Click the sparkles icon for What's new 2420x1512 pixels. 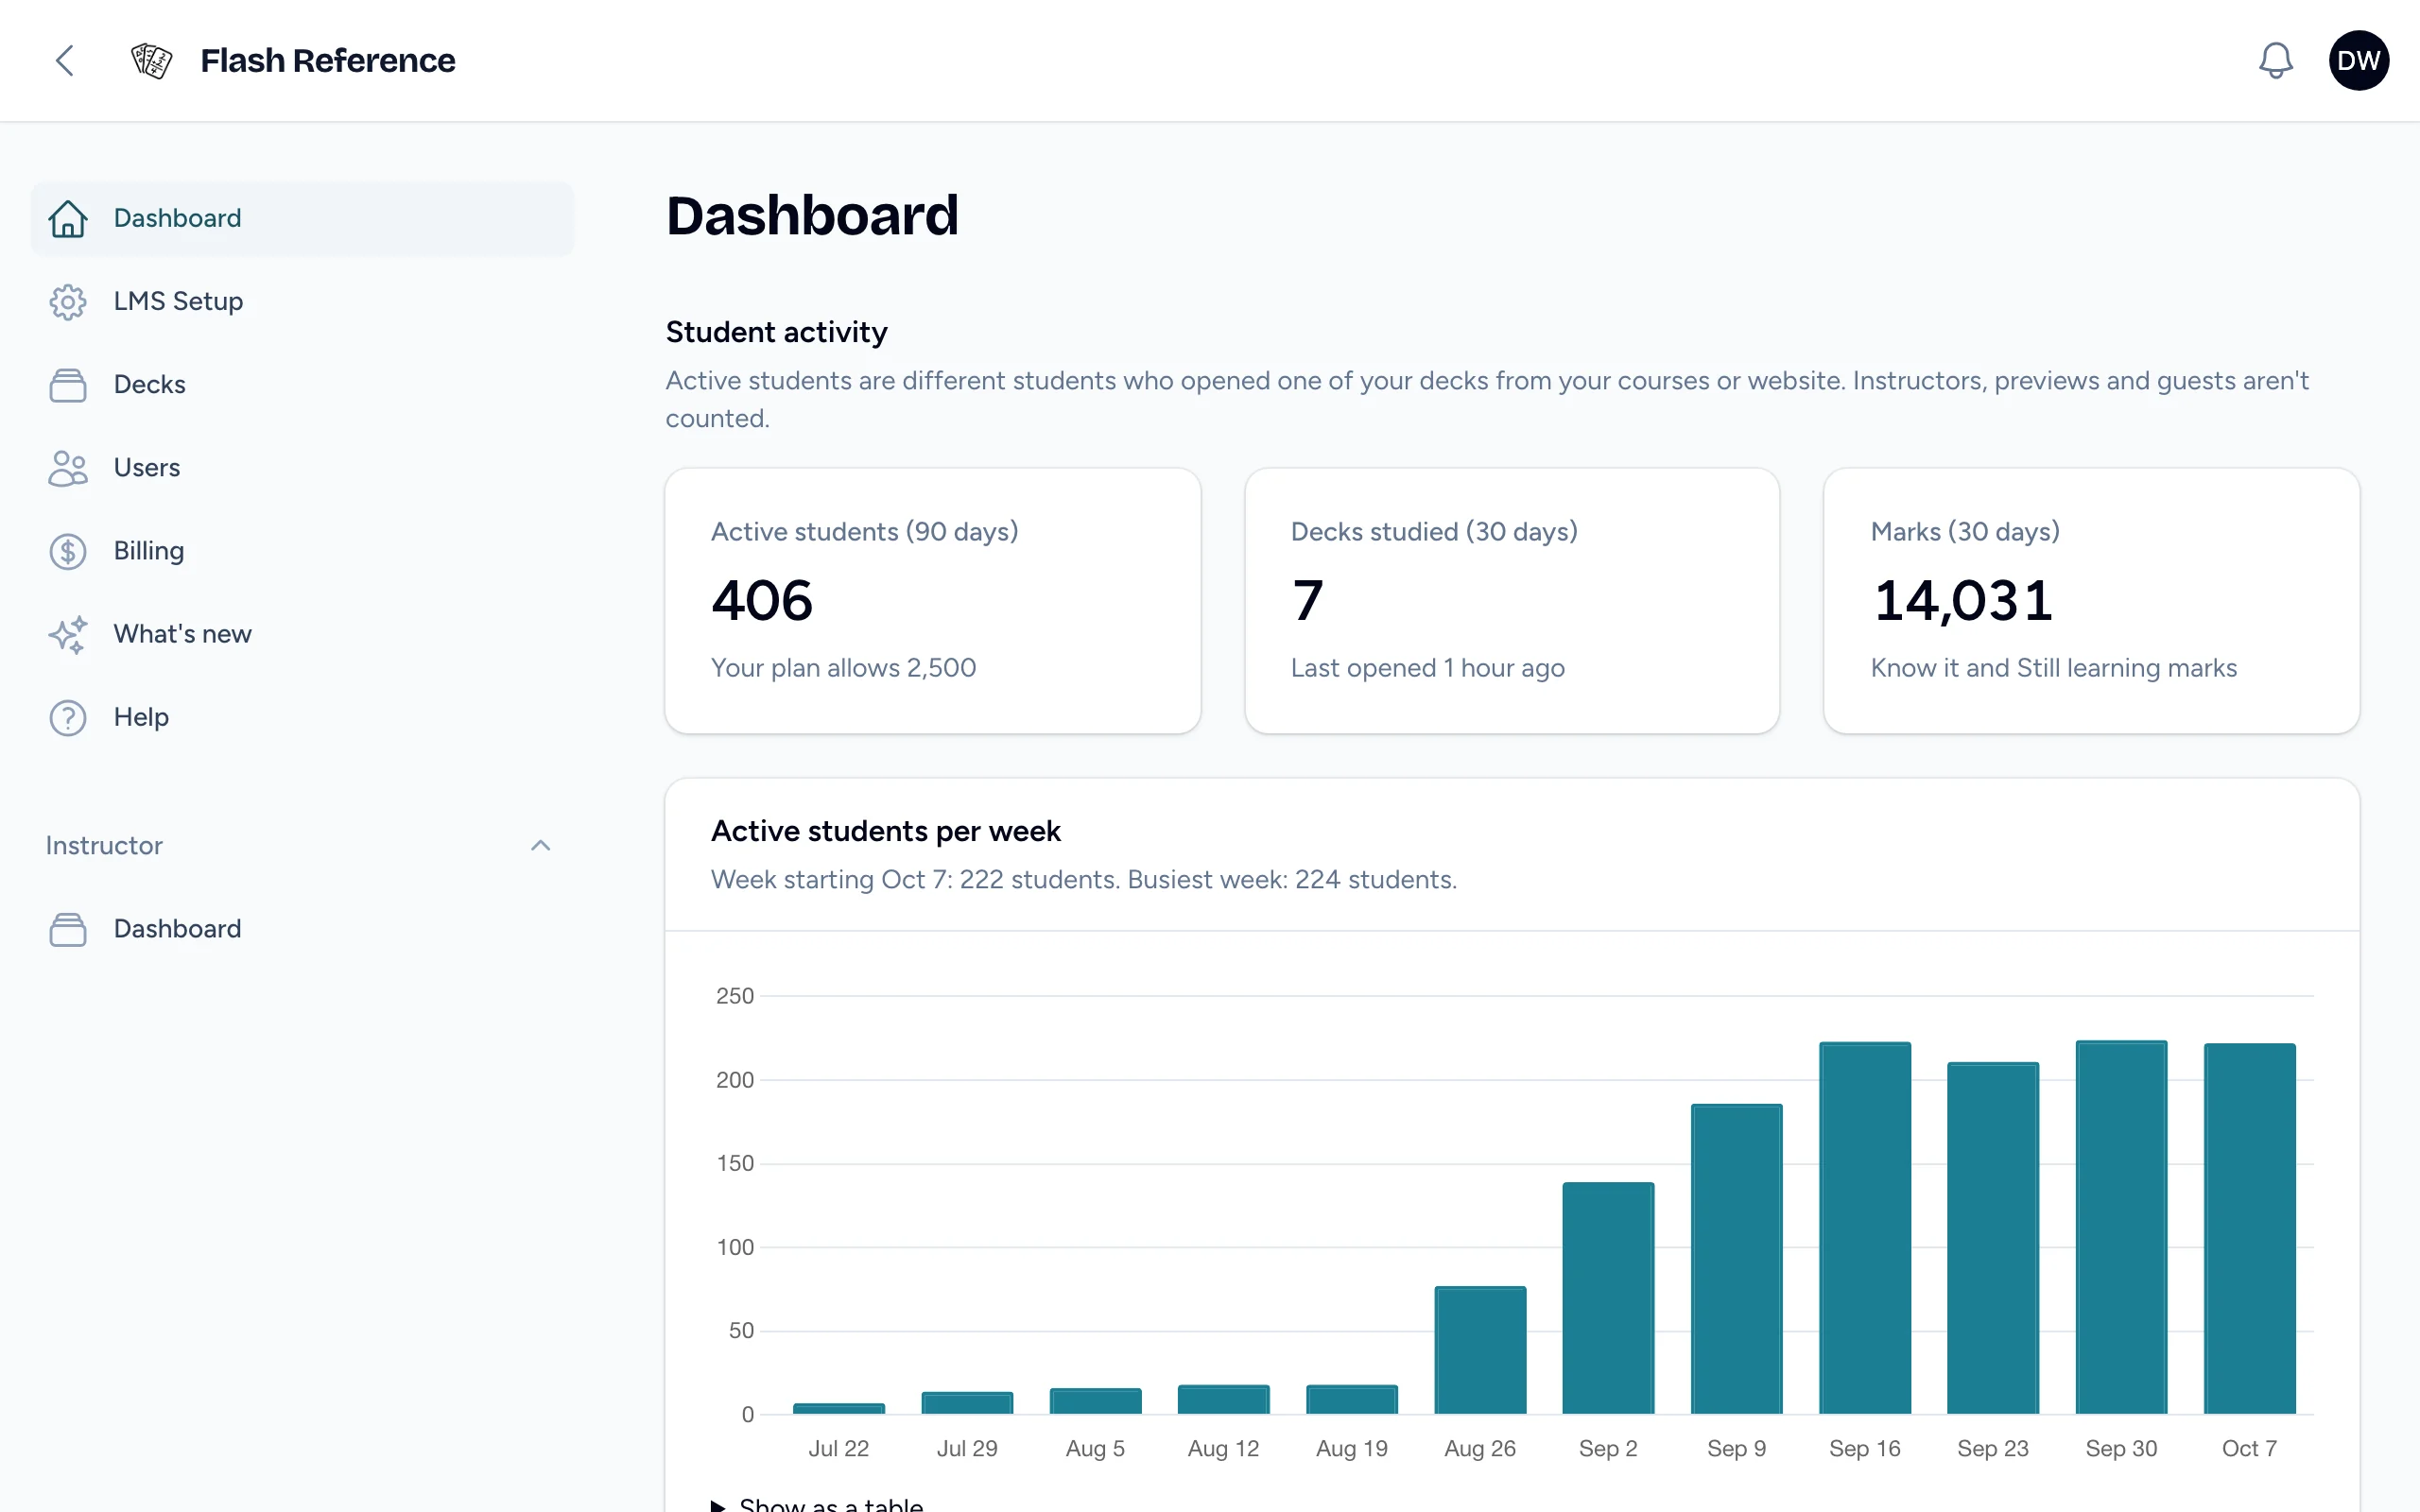click(x=68, y=634)
